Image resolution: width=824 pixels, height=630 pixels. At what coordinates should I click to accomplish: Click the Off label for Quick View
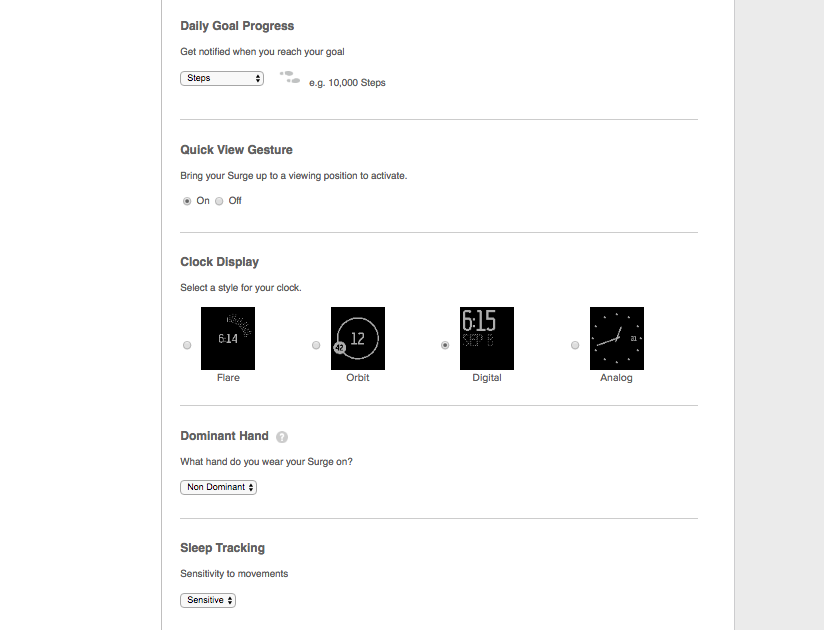235,201
